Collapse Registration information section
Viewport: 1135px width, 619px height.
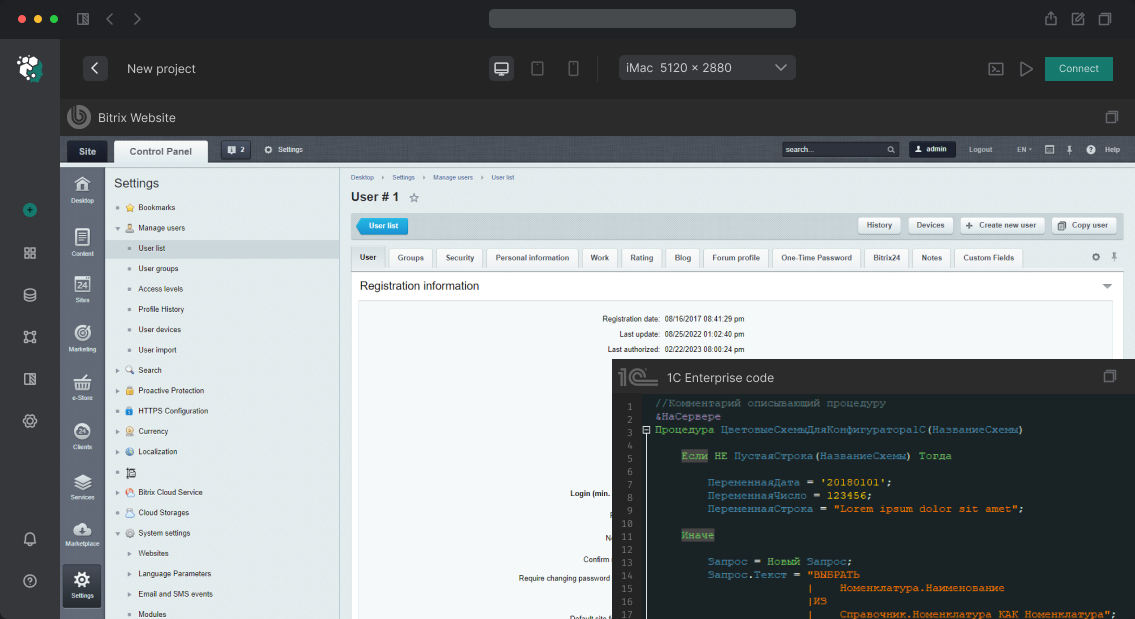[x=1107, y=286]
